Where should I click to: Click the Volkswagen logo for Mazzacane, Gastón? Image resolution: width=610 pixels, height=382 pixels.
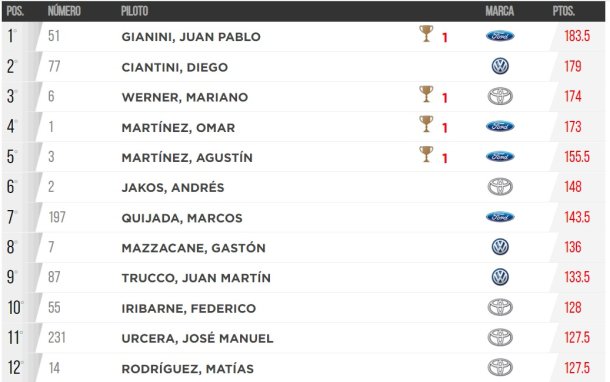[x=500, y=247]
